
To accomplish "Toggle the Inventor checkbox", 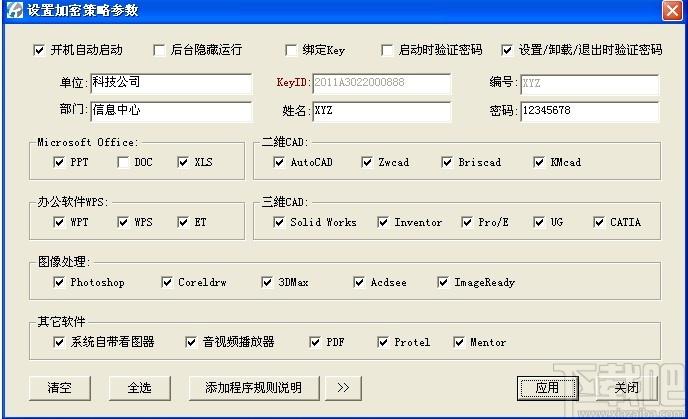I will (x=383, y=222).
